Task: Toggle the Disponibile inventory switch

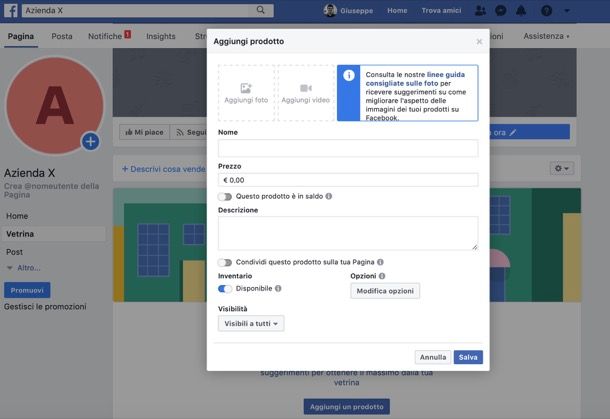Action: (225, 289)
